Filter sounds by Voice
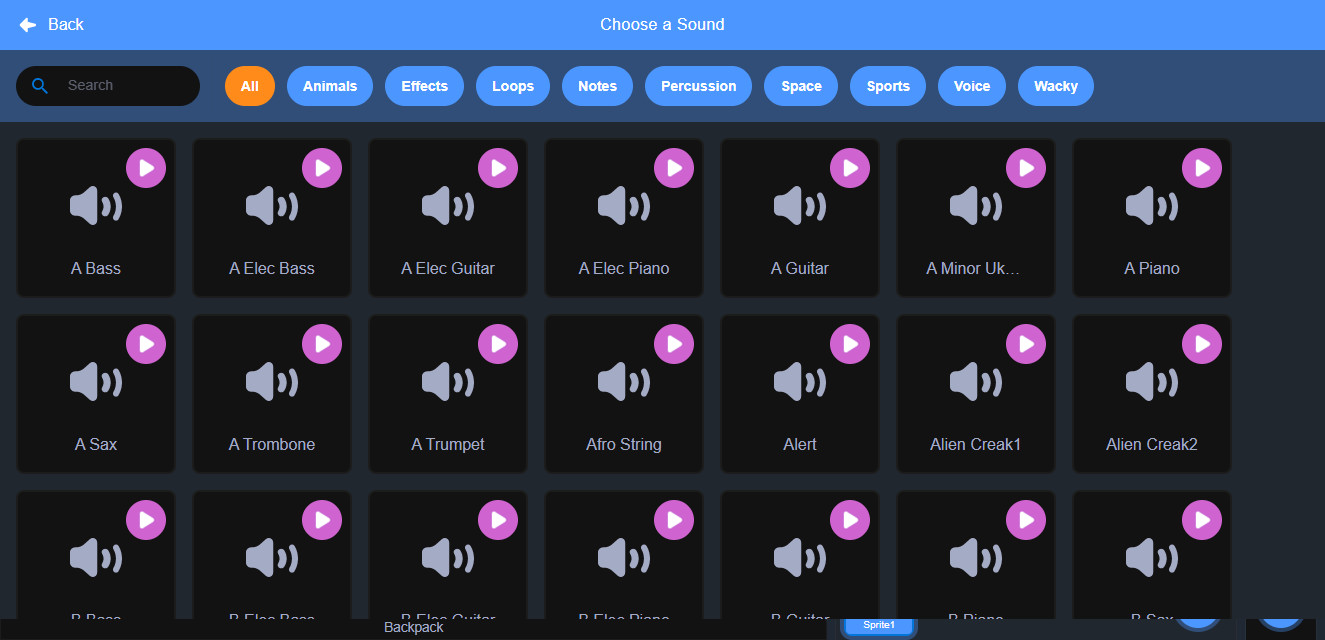Screen dimensions: 1325x640 coord(971,86)
